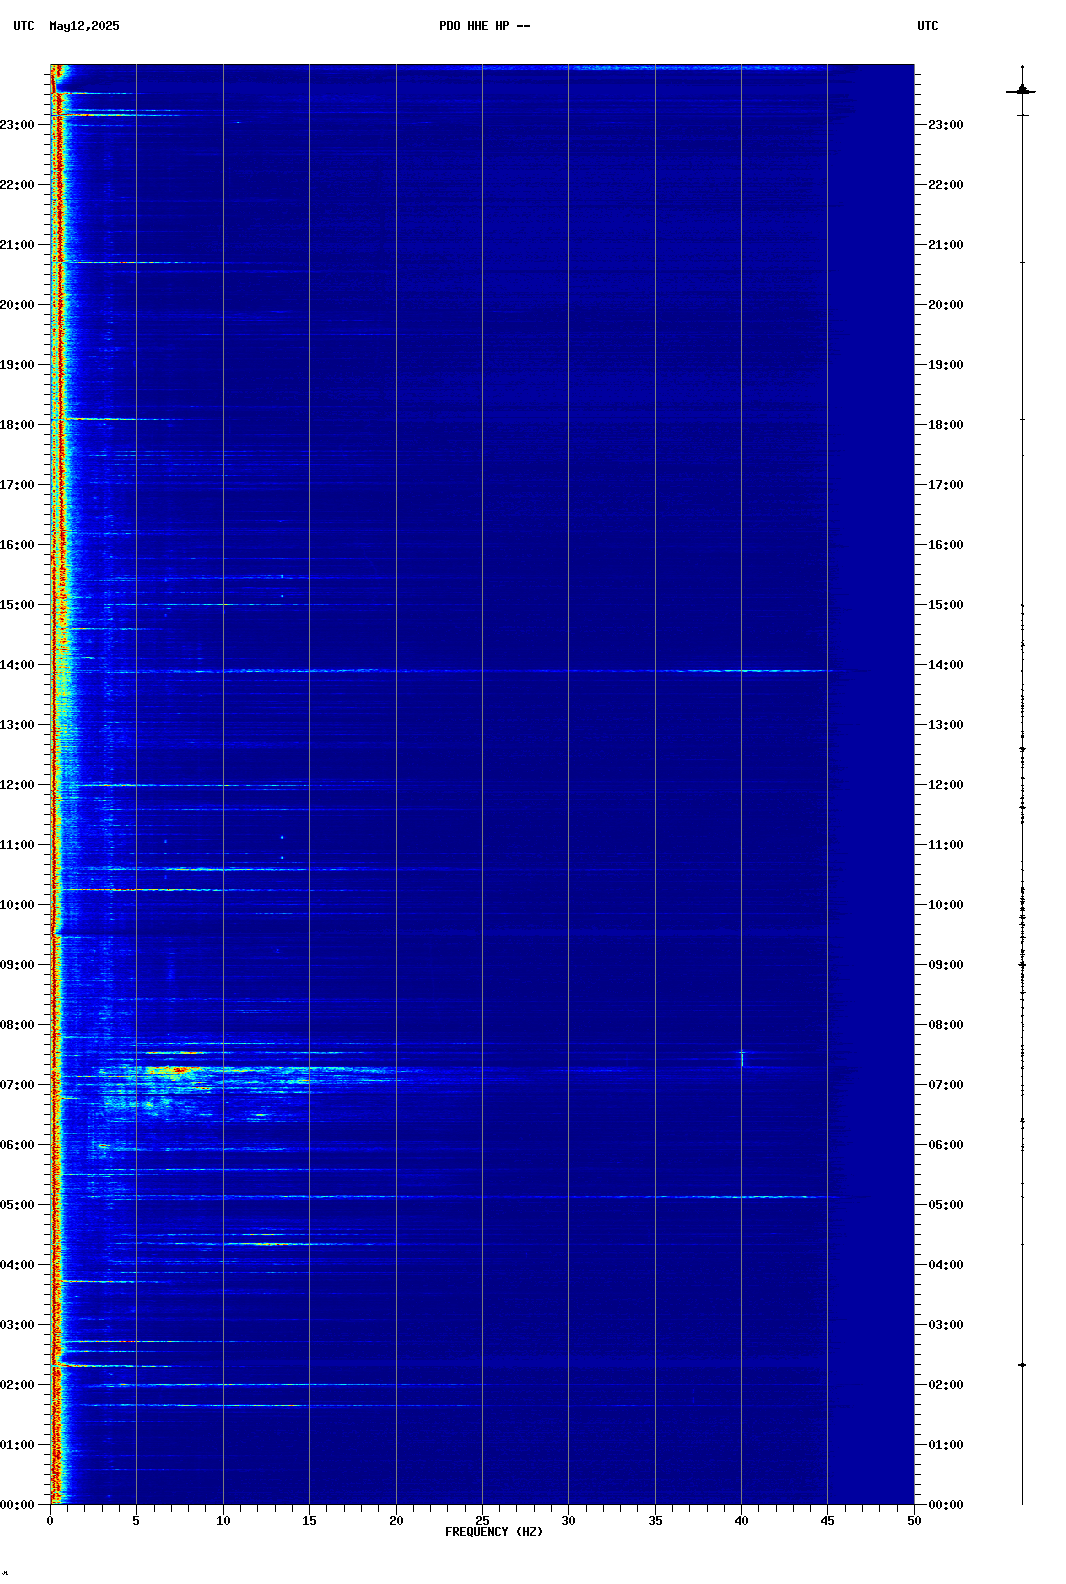Select the 16:00 label on right axis

pos(946,545)
